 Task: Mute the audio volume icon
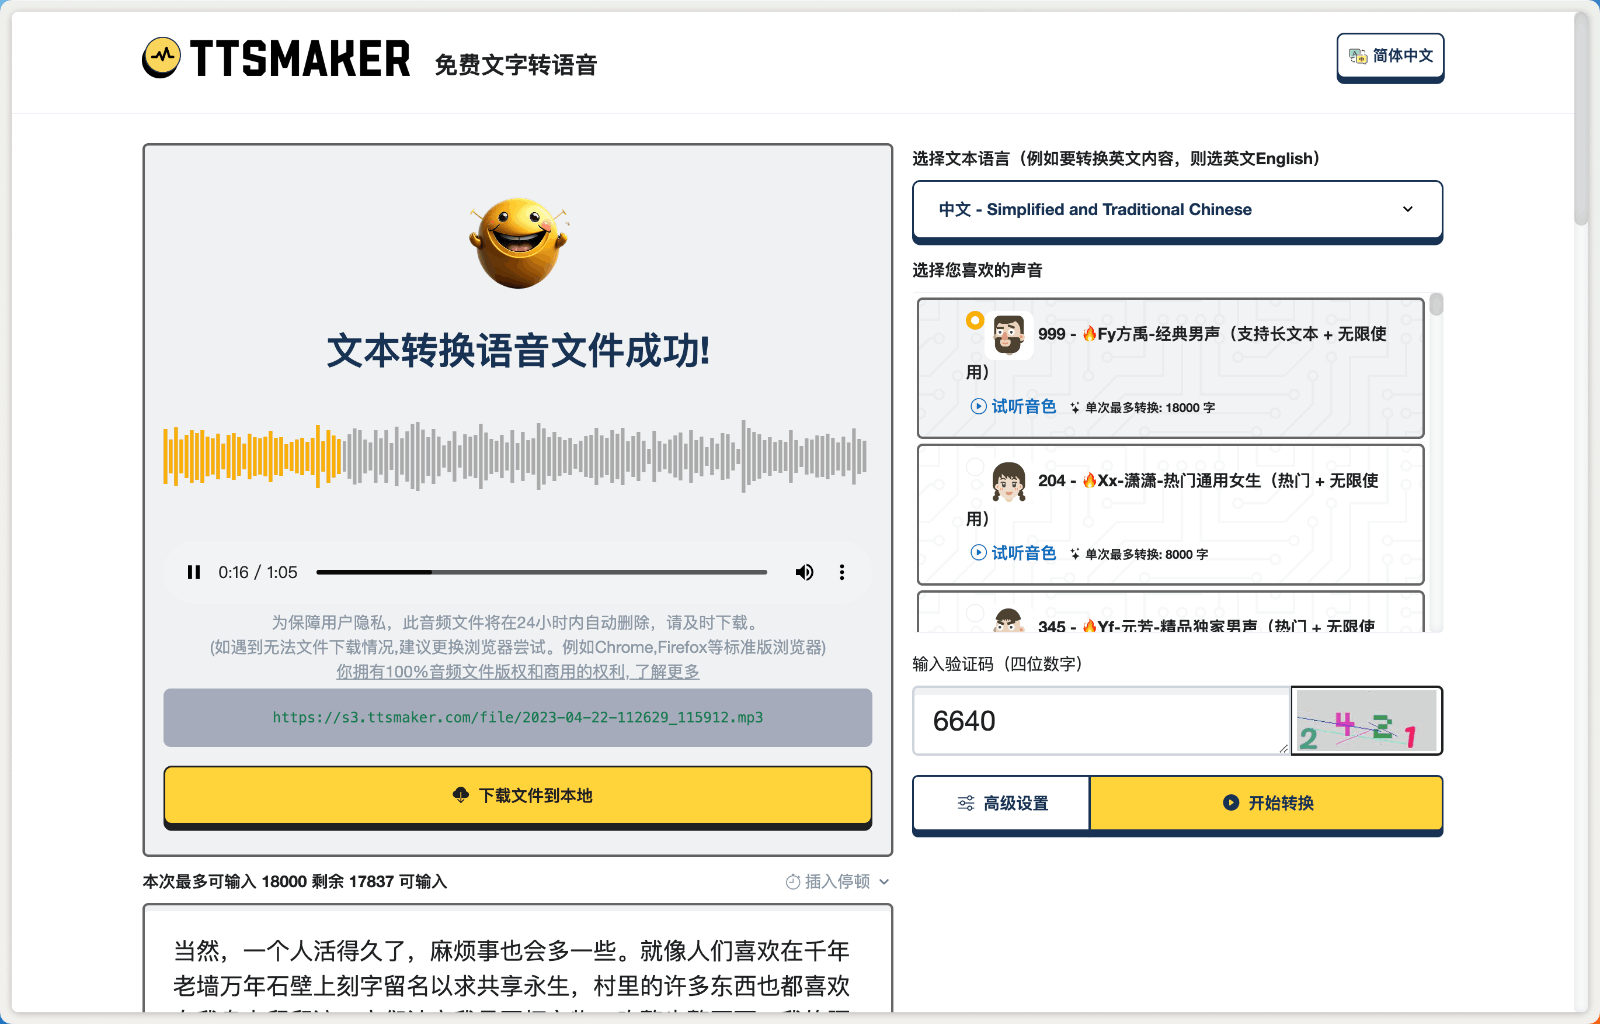coord(804,571)
